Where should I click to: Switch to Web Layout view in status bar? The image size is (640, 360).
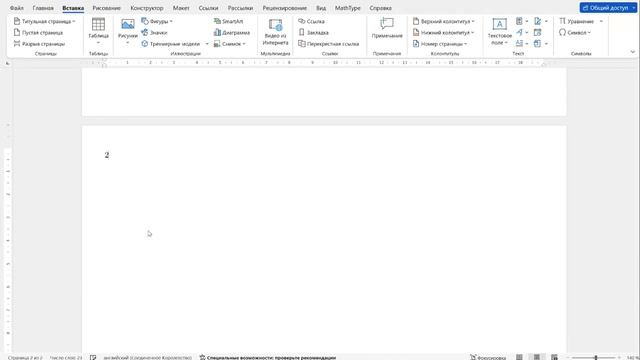pyautogui.click(x=554, y=357)
